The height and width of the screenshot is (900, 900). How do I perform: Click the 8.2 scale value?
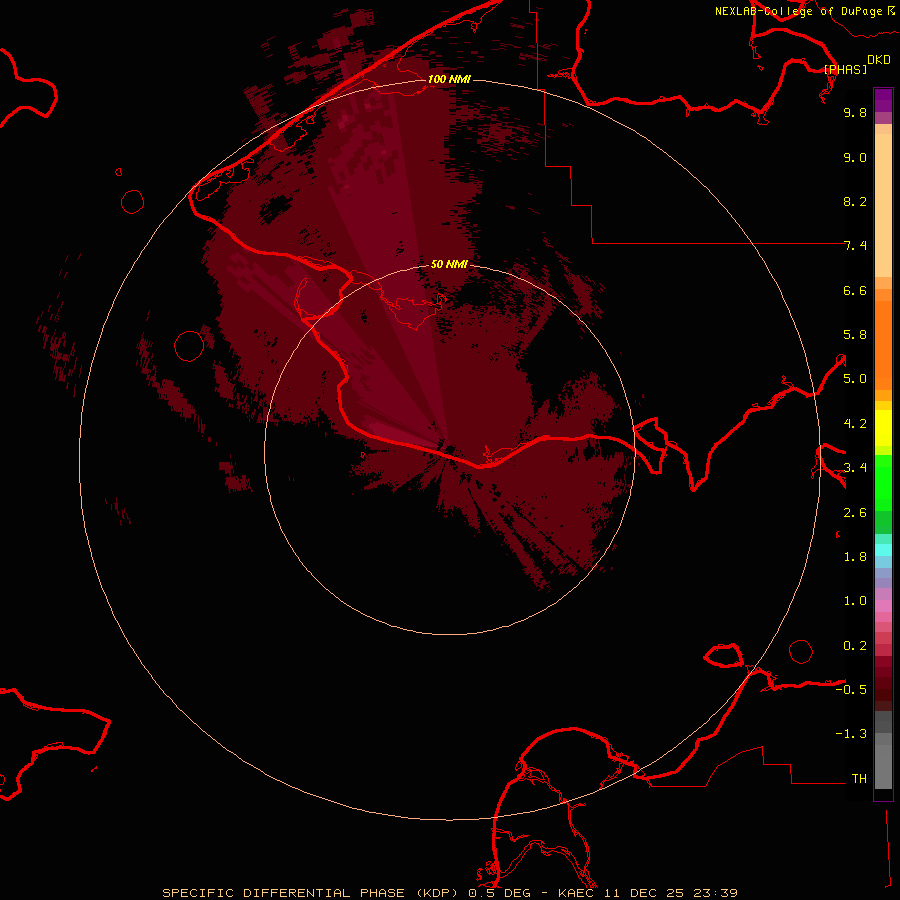pos(855,201)
